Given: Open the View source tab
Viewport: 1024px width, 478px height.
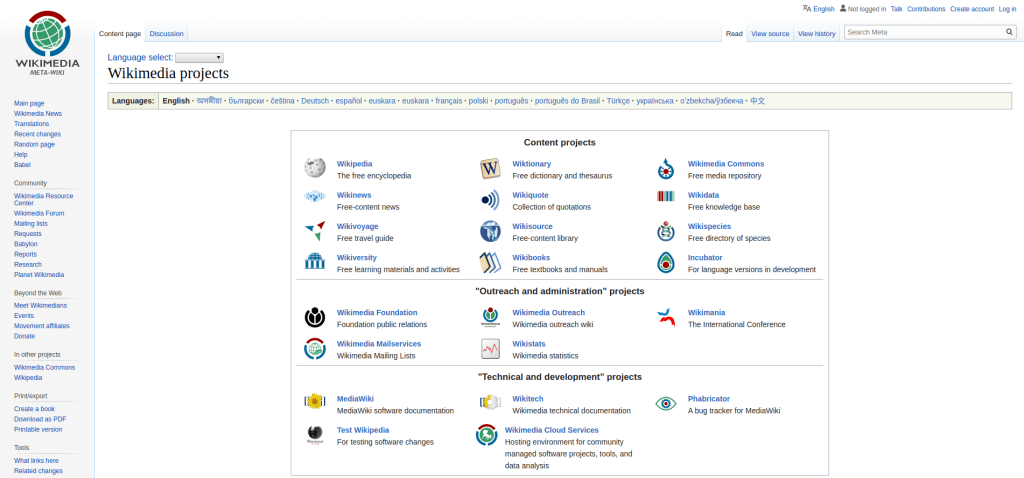Looking at the screenshot, I should tap(770, 33).
